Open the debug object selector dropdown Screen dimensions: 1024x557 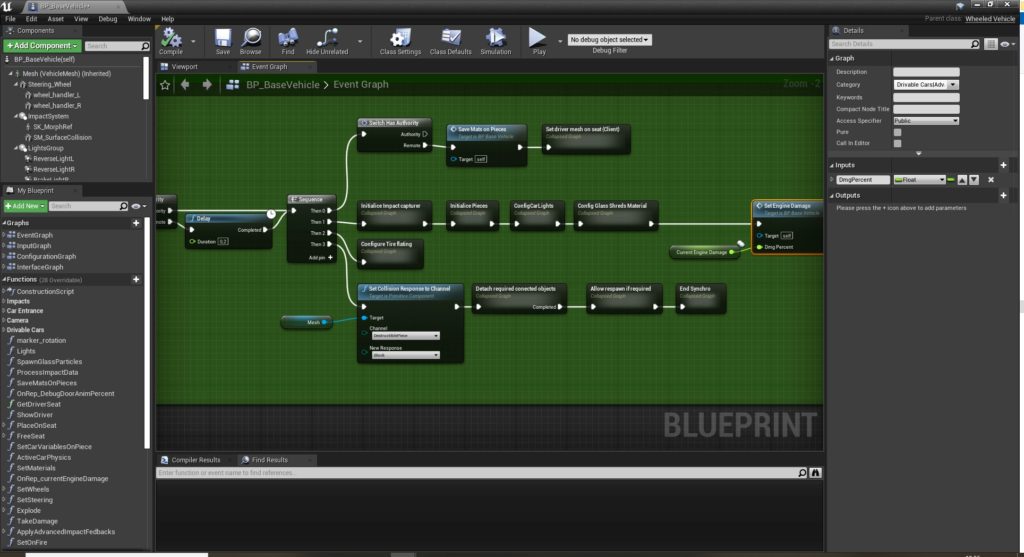609,40
